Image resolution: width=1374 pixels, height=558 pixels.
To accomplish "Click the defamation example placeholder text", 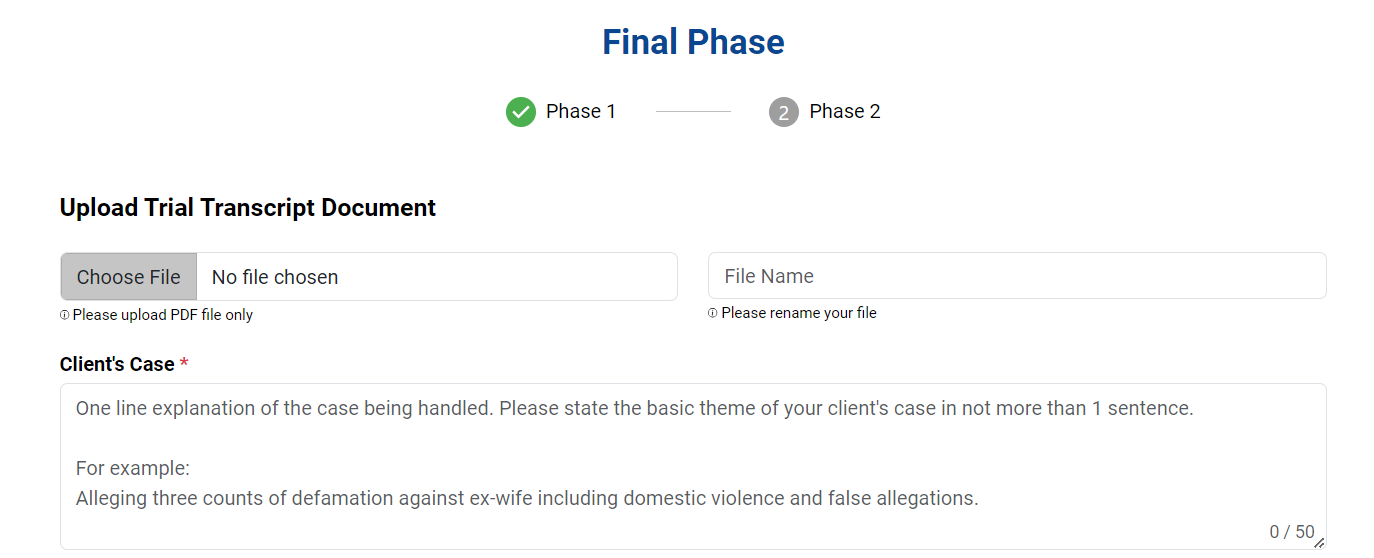I will tap(527, 498).
